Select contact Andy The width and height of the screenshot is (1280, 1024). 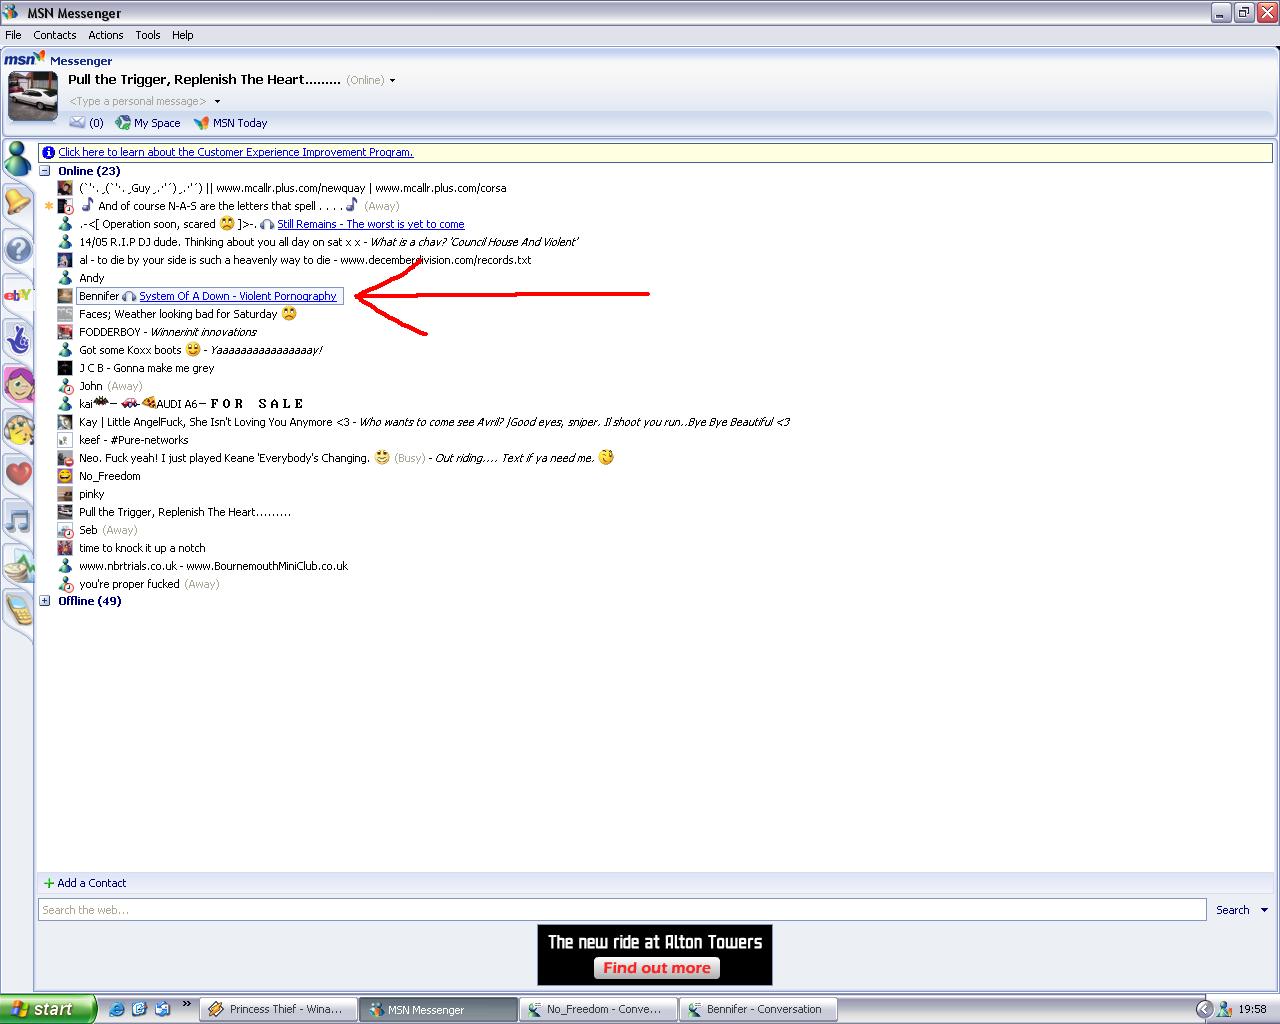[92, 278]
